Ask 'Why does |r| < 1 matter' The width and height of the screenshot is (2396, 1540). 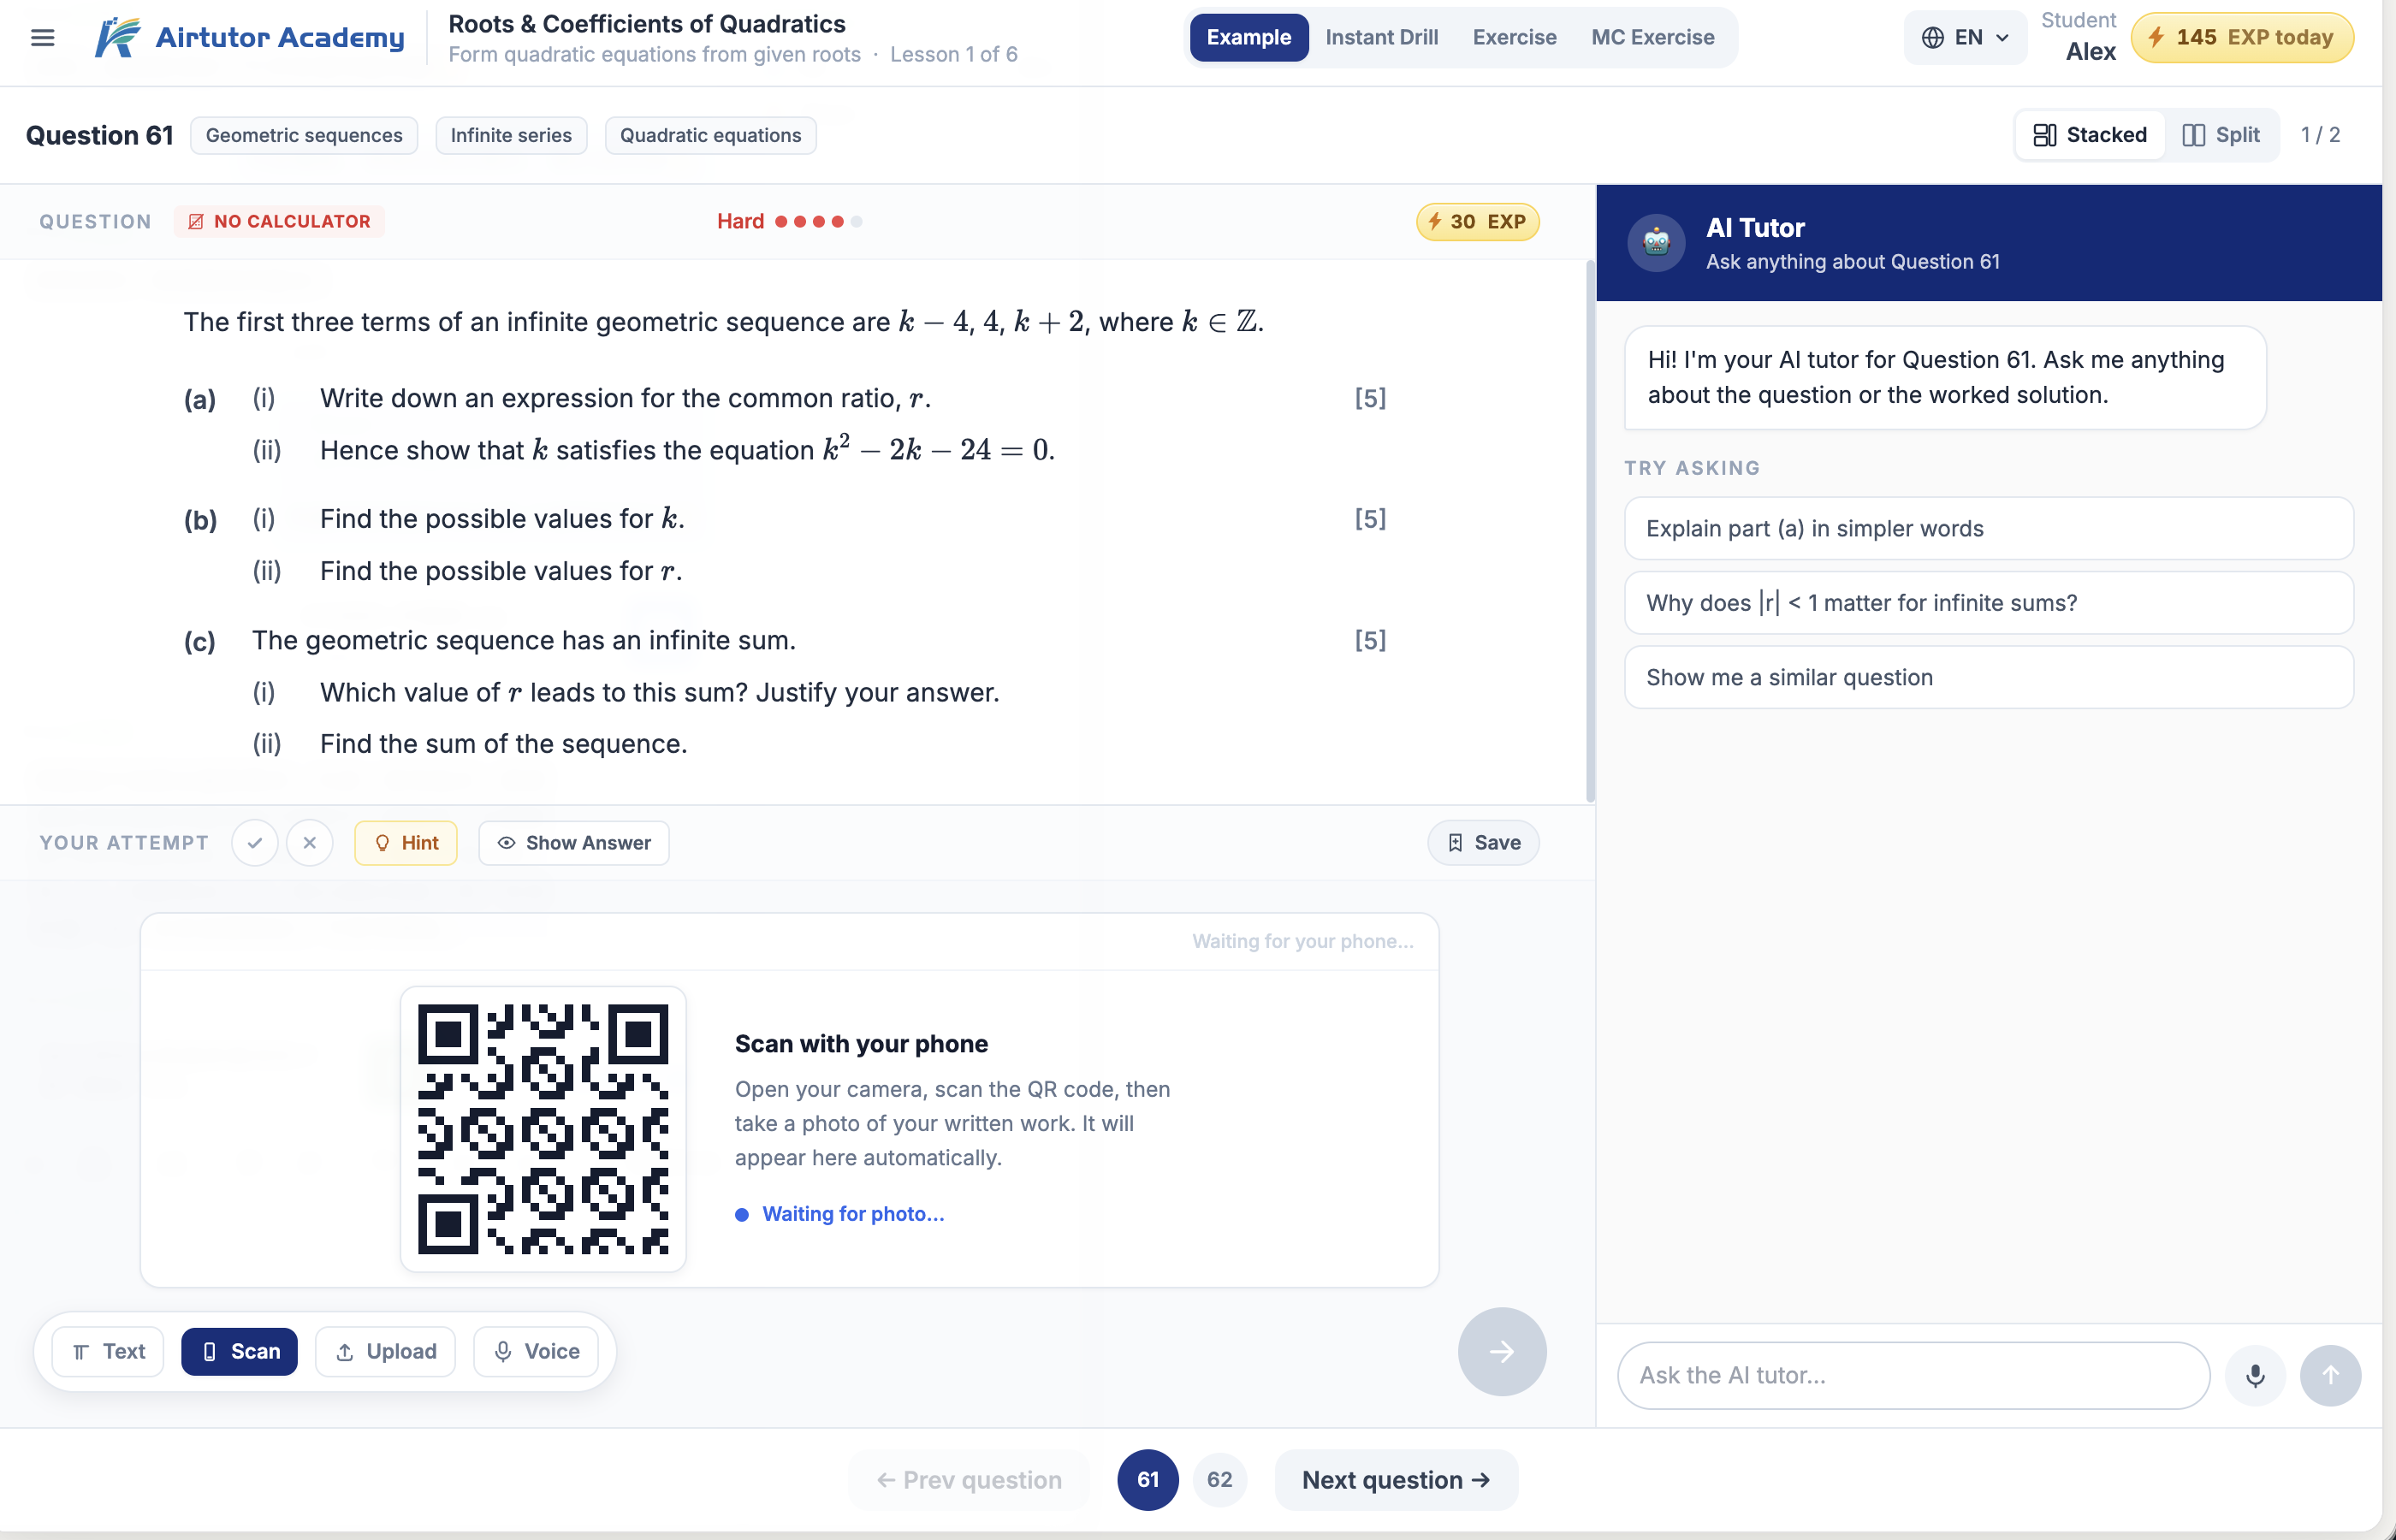(x=1988, y=603)
